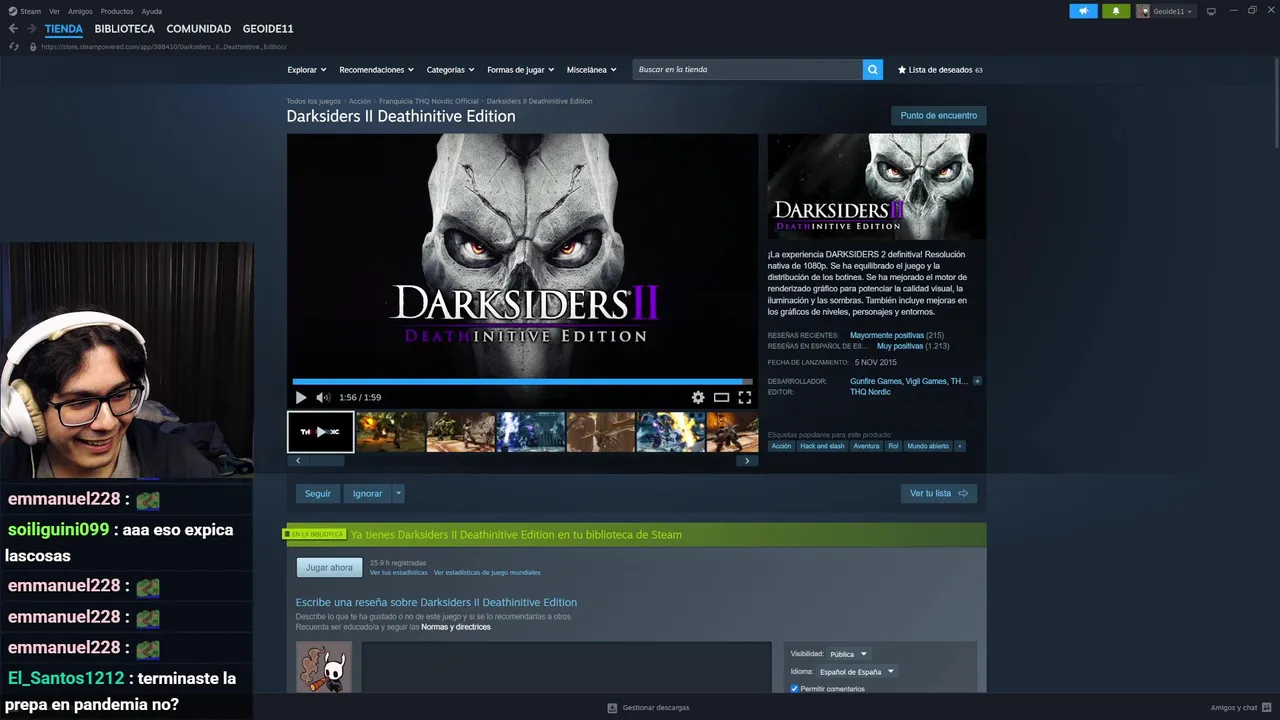Click the Ver tu lista button
This screenshot has width=1280, height=720.
[938, 493]
